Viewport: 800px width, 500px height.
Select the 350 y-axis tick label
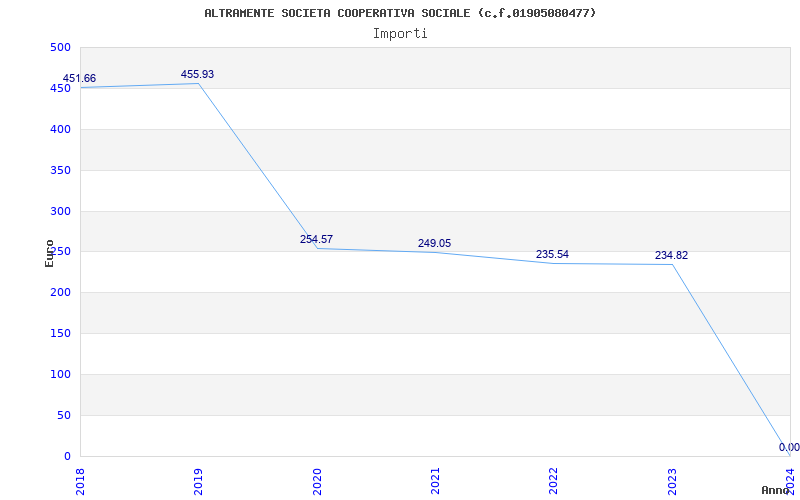point(60,170)
